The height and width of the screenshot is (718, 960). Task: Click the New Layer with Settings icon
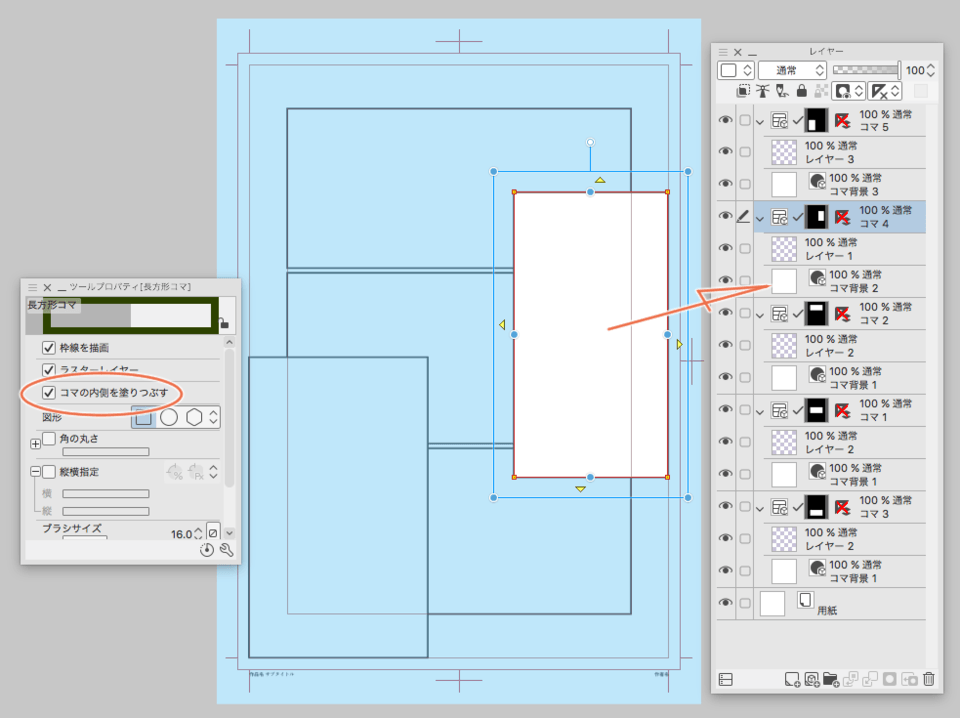tap(814, 681)
